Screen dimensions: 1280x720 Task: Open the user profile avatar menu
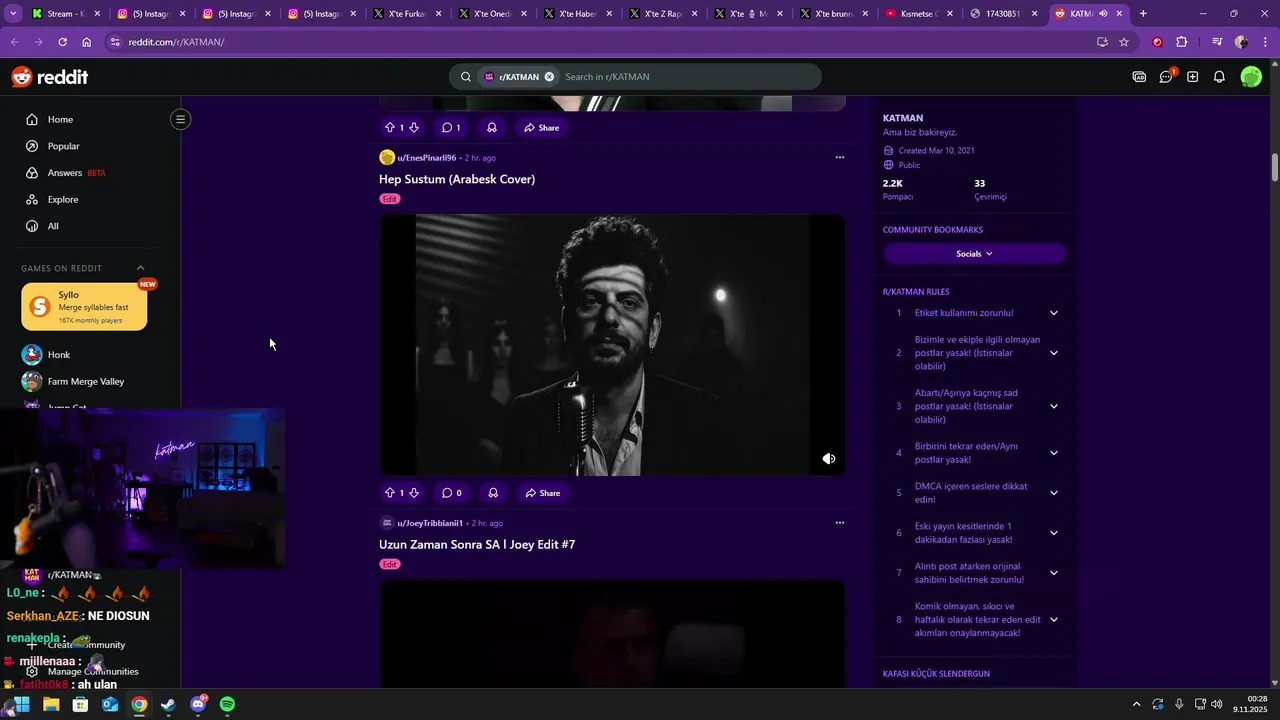click(x=1251, y=77)
